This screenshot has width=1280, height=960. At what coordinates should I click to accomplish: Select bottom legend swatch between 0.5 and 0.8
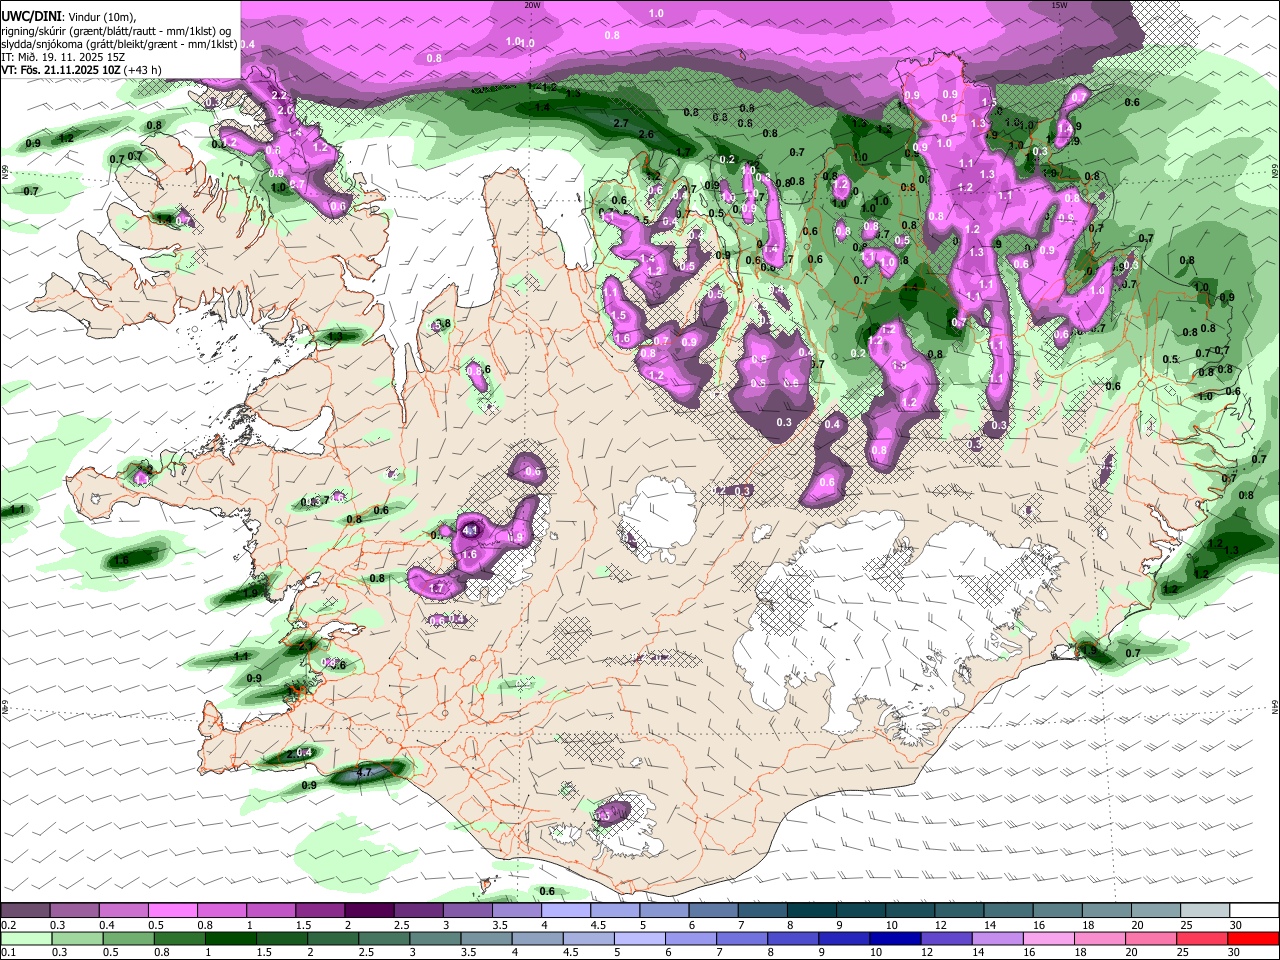(x=128, y=938)
